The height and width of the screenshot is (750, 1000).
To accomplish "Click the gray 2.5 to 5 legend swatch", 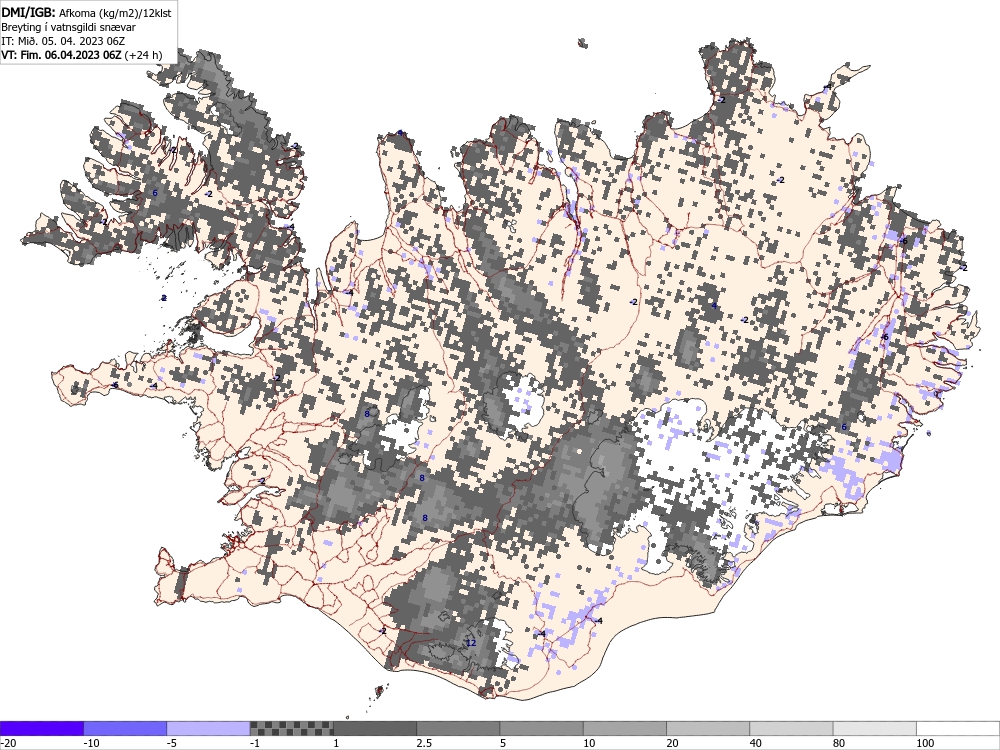I will point(458,728).
